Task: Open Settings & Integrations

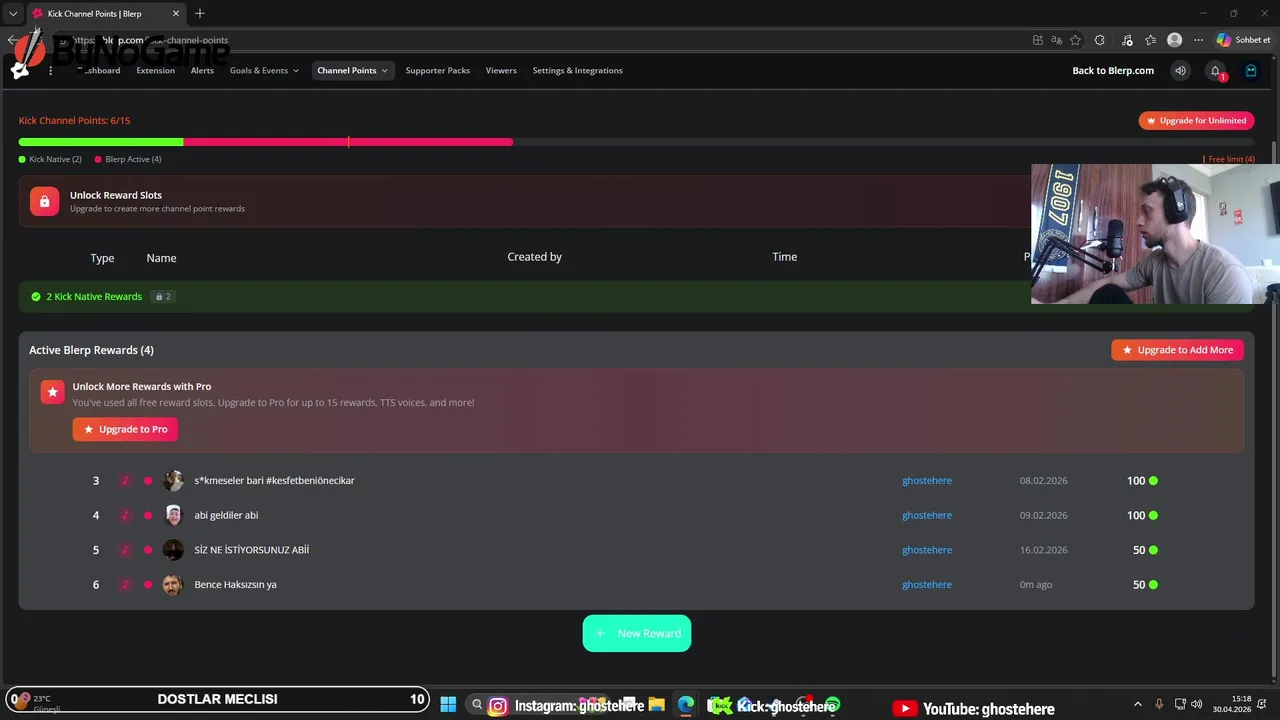Action: (577, 71)
